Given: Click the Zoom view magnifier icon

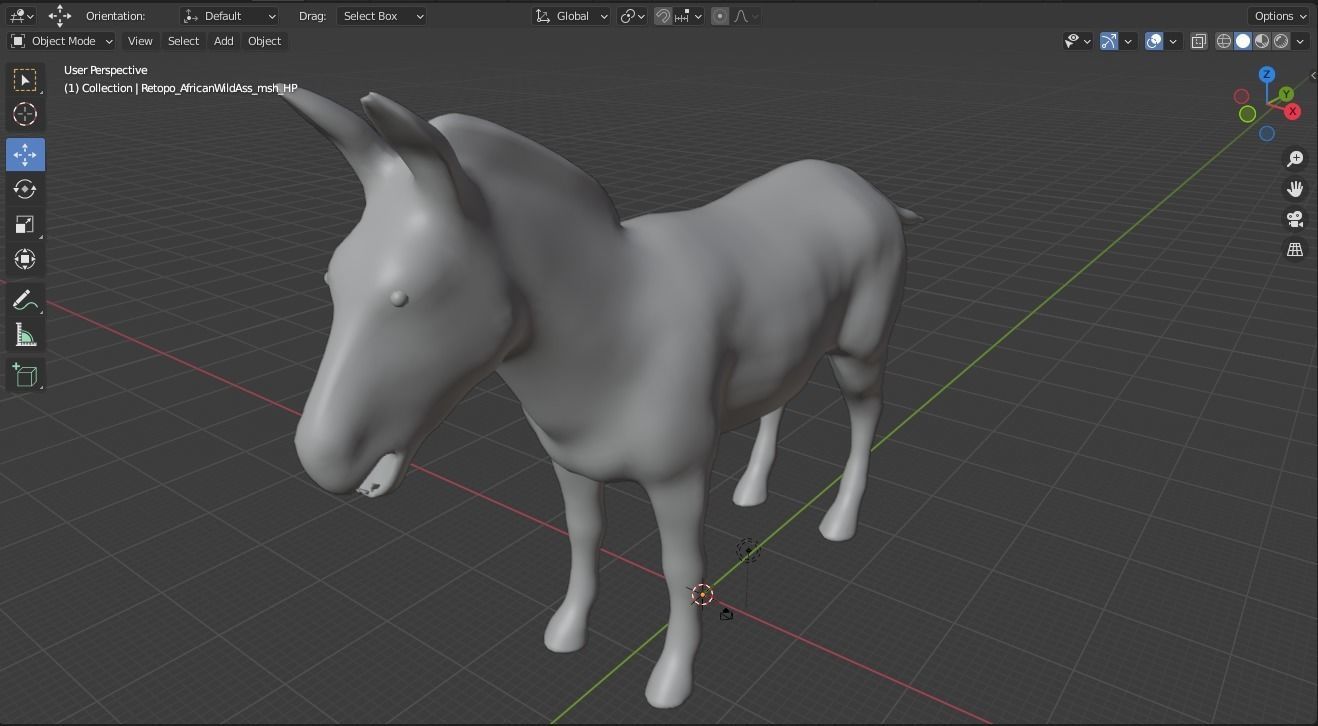Looking at the screenshot, I should pos(1295,159).
